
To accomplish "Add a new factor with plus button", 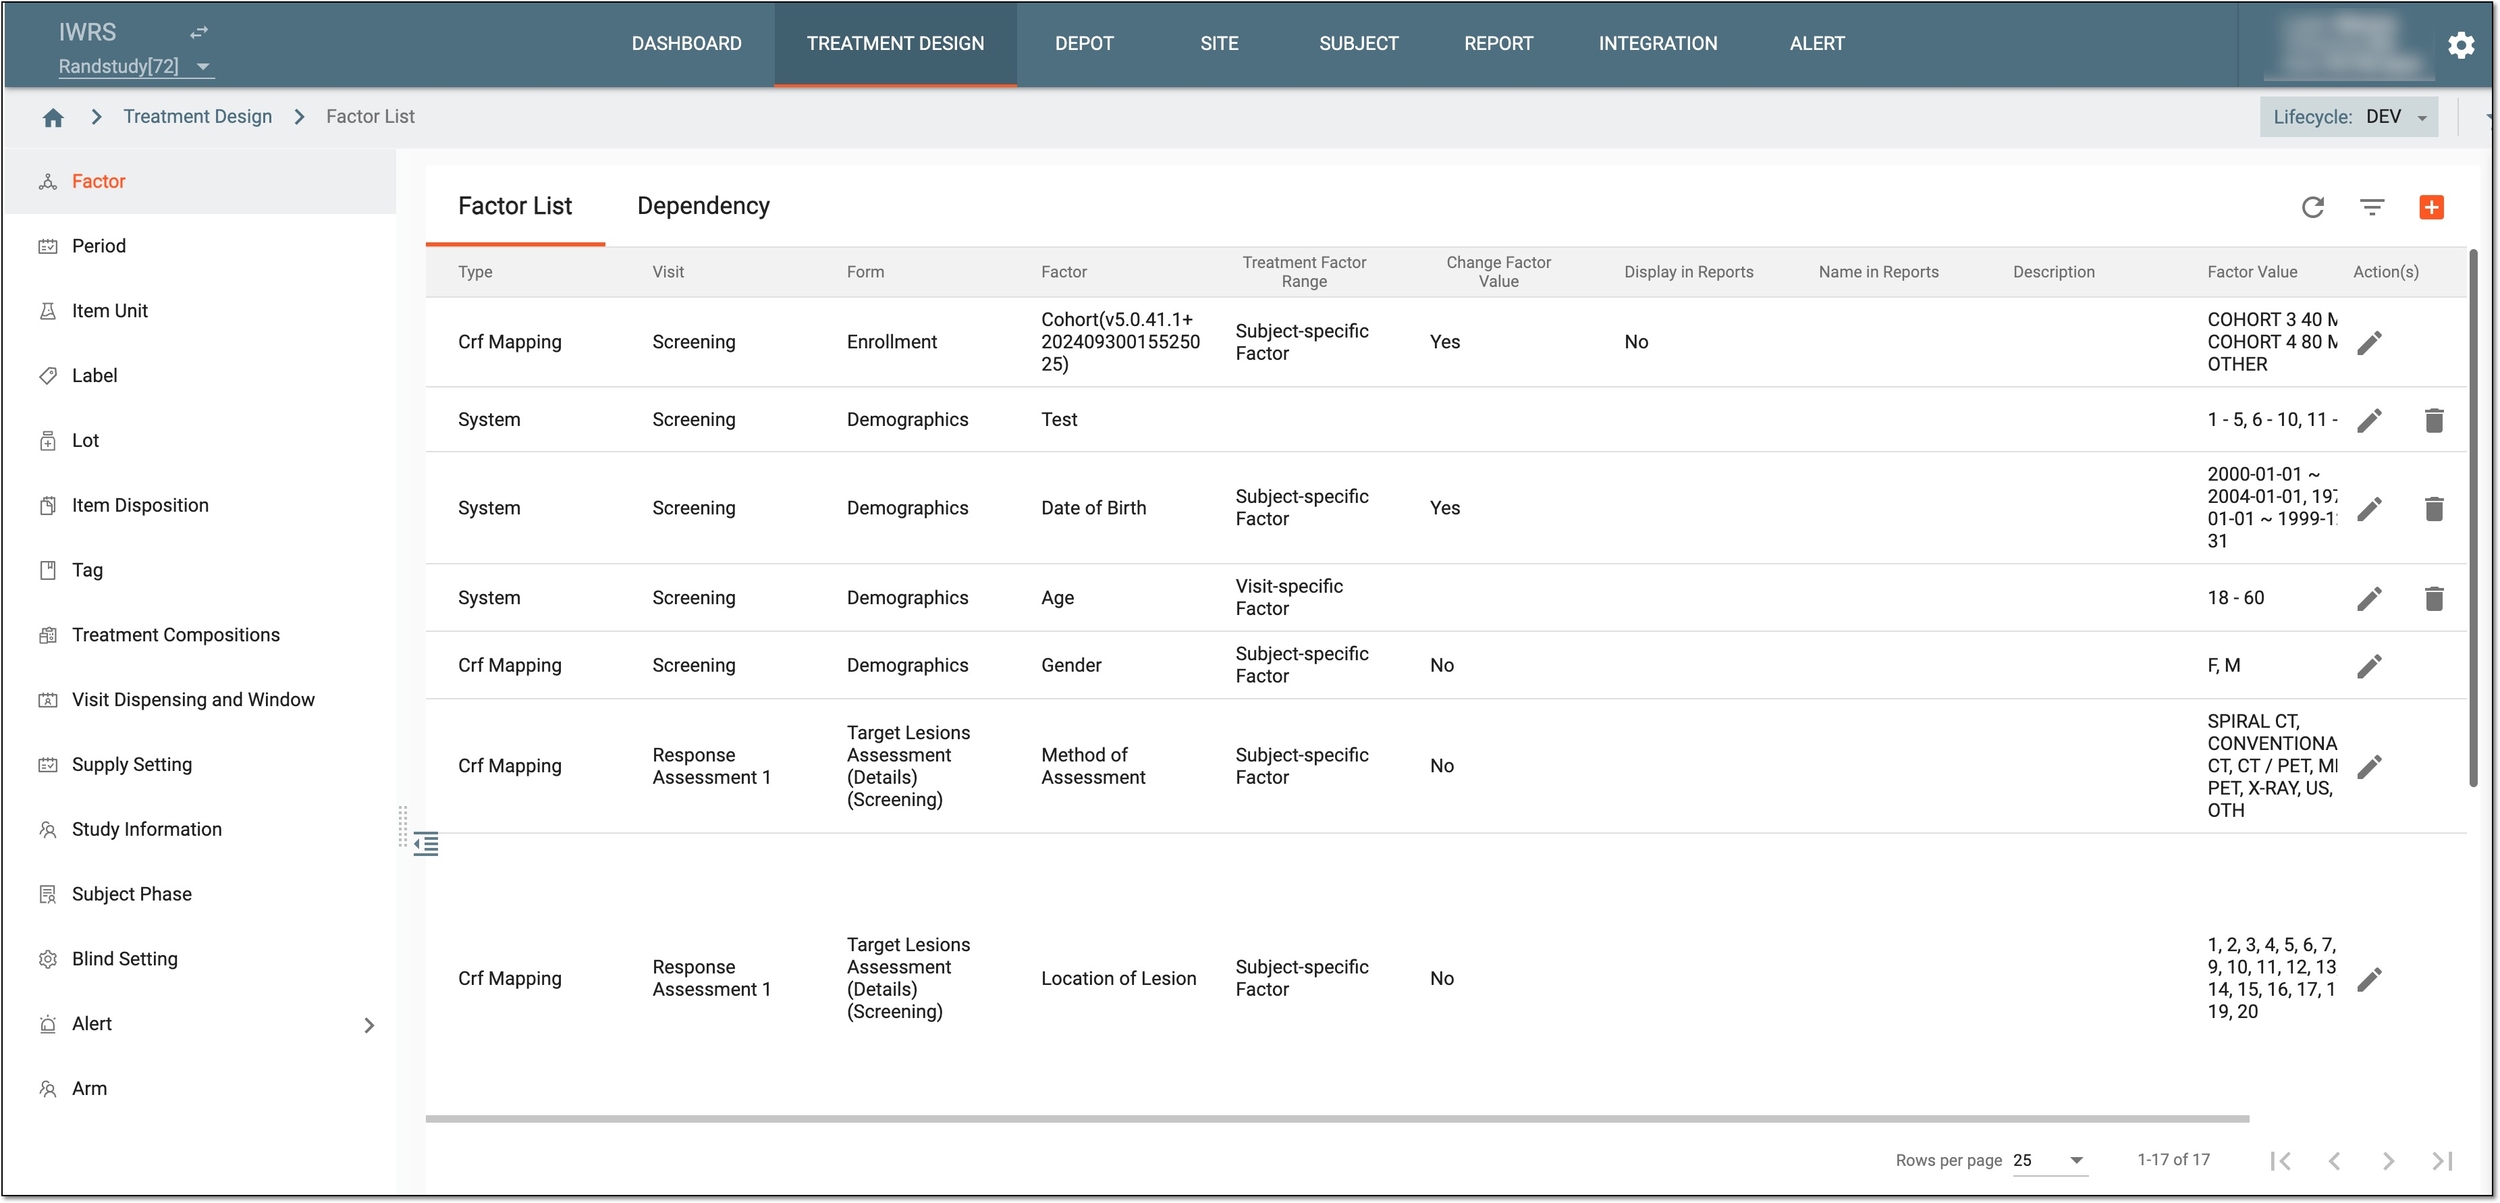I will click(x=2431, y=207).
